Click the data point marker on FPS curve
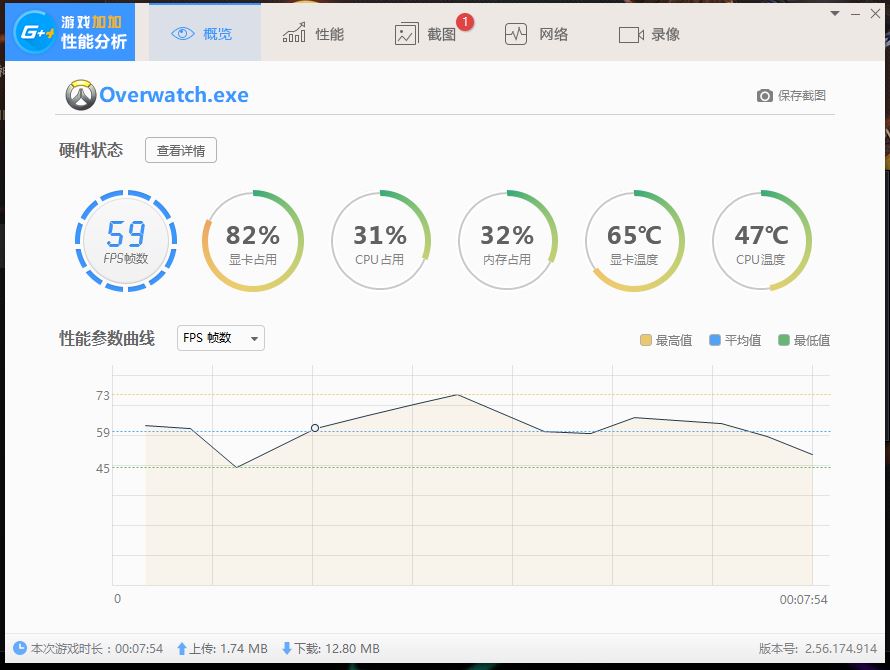Image resolution: width=890 pixels, height=670 pixels. 315,427
